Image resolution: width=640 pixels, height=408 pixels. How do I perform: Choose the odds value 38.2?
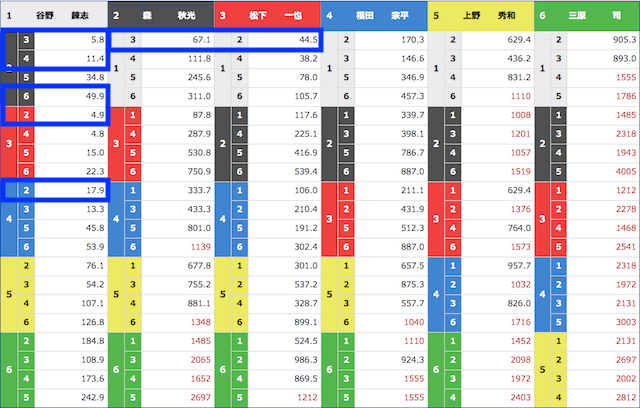[308, 59]
